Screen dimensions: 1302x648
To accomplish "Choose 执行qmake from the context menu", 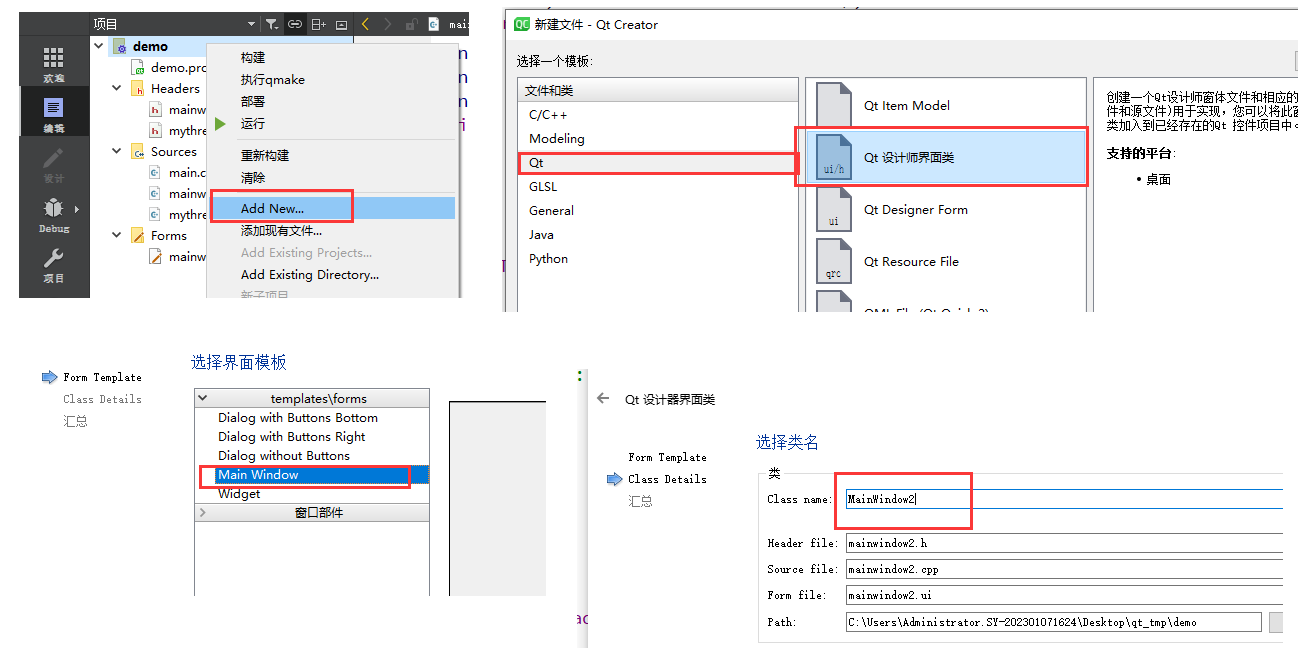I will click(273, 80).
